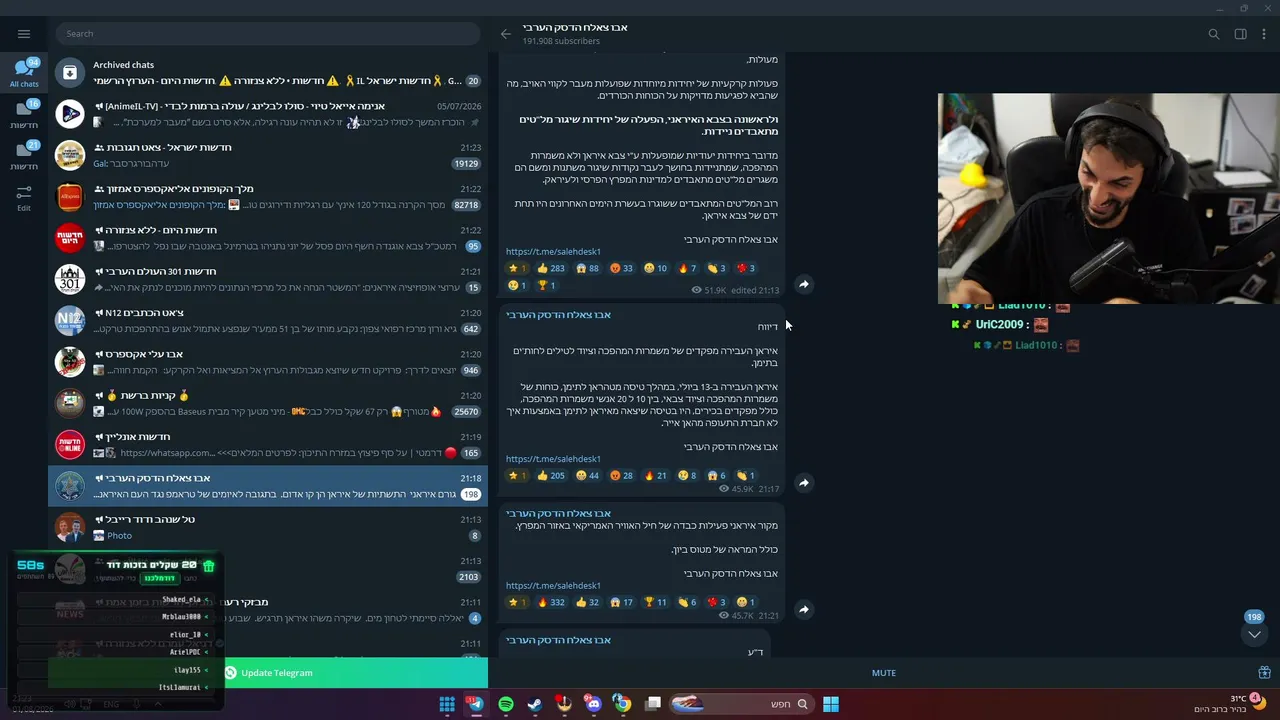Open the חדשות folder with badge 21
Viewport: 1280px width, 720px height.
(24, 155)
